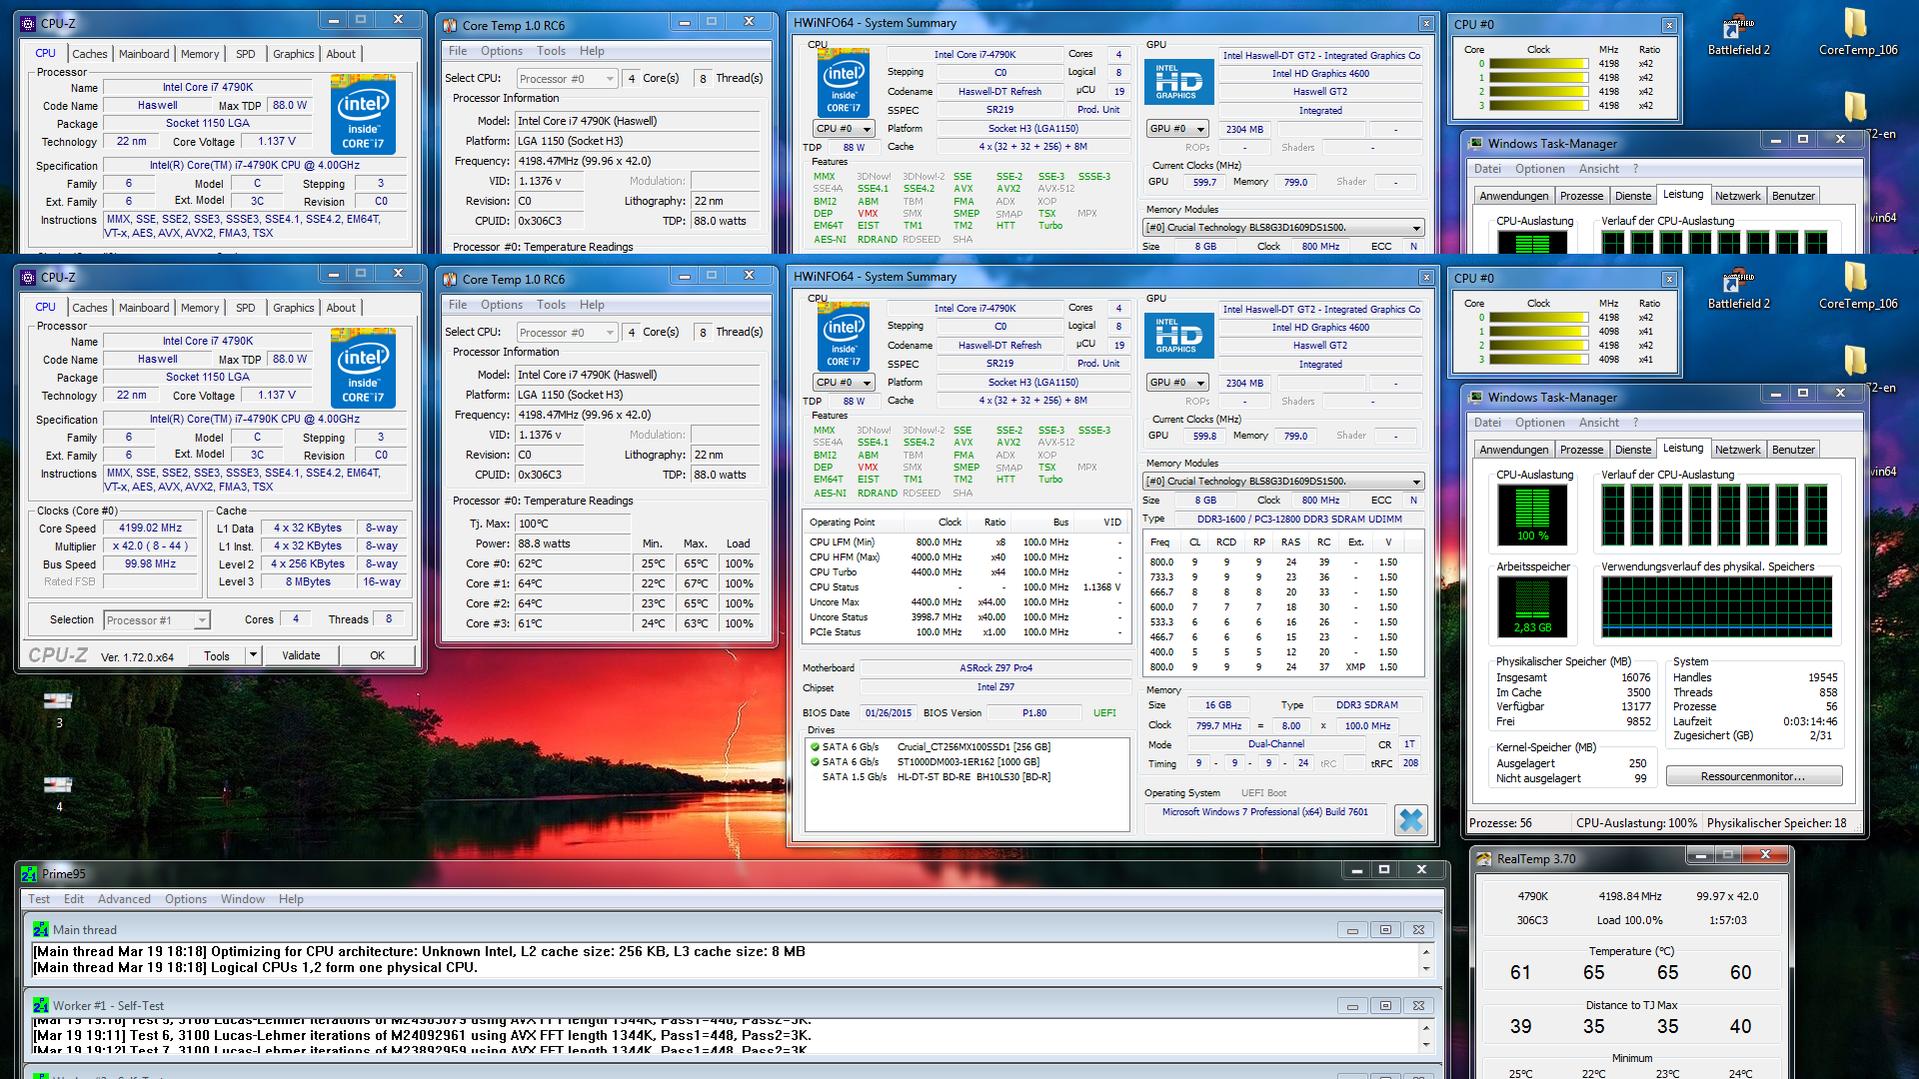Open Ressourcenmonitor from Task-Manager
1919x1079 pixels.
(1753, 776)
